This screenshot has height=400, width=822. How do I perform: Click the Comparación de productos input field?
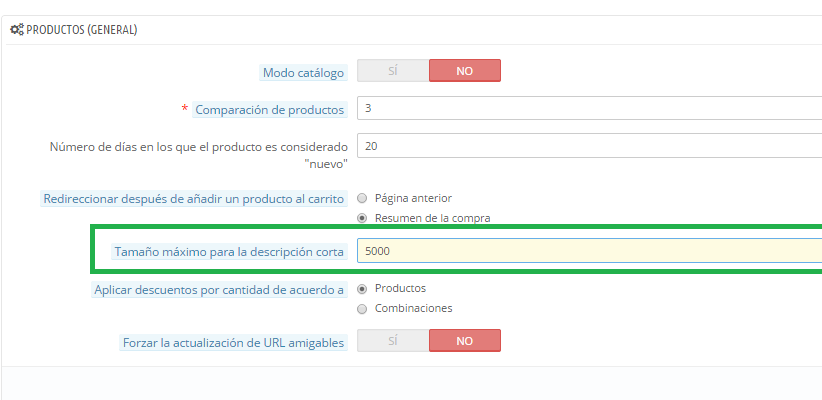point(590,108)
